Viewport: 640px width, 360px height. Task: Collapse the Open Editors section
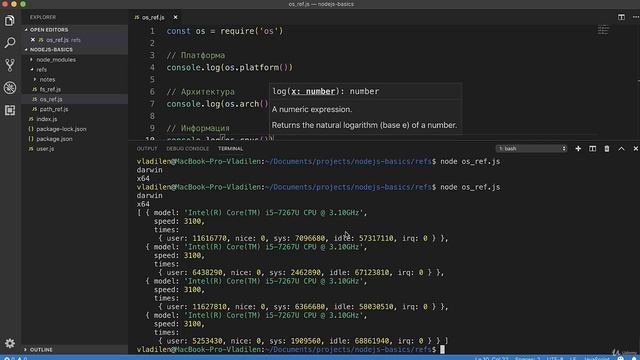pos(49,30)
